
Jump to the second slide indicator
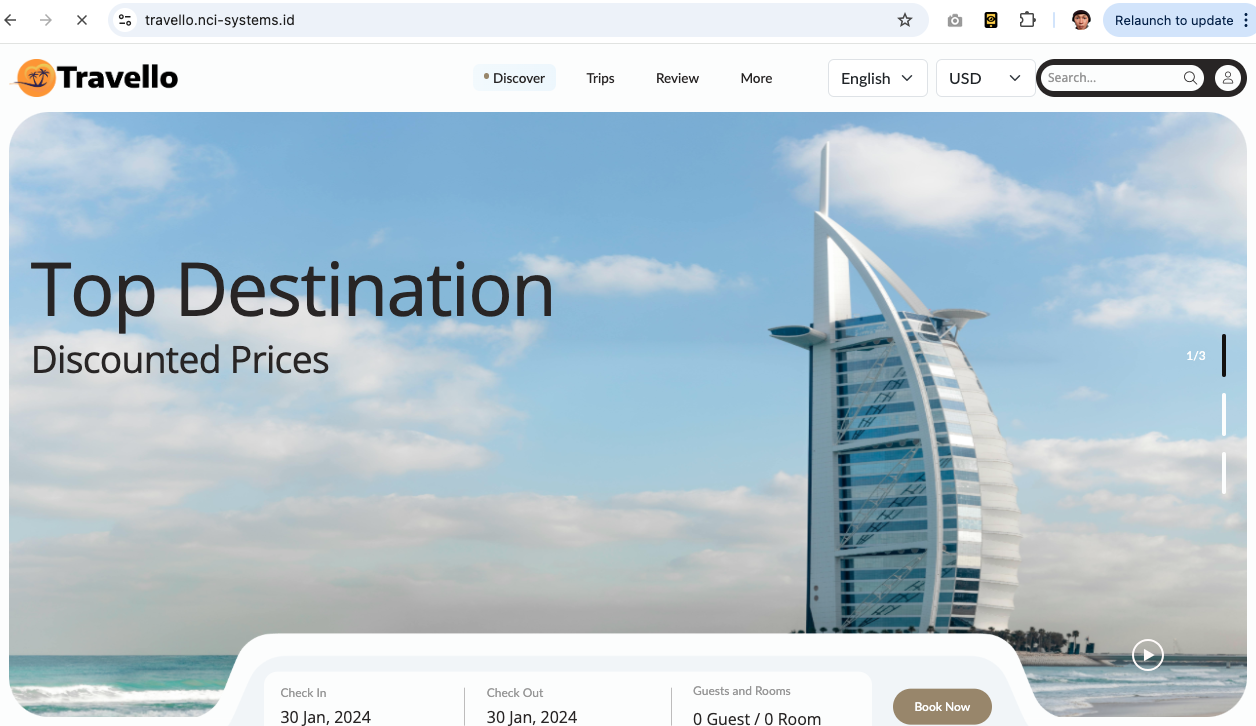[x=1224, y=414]
